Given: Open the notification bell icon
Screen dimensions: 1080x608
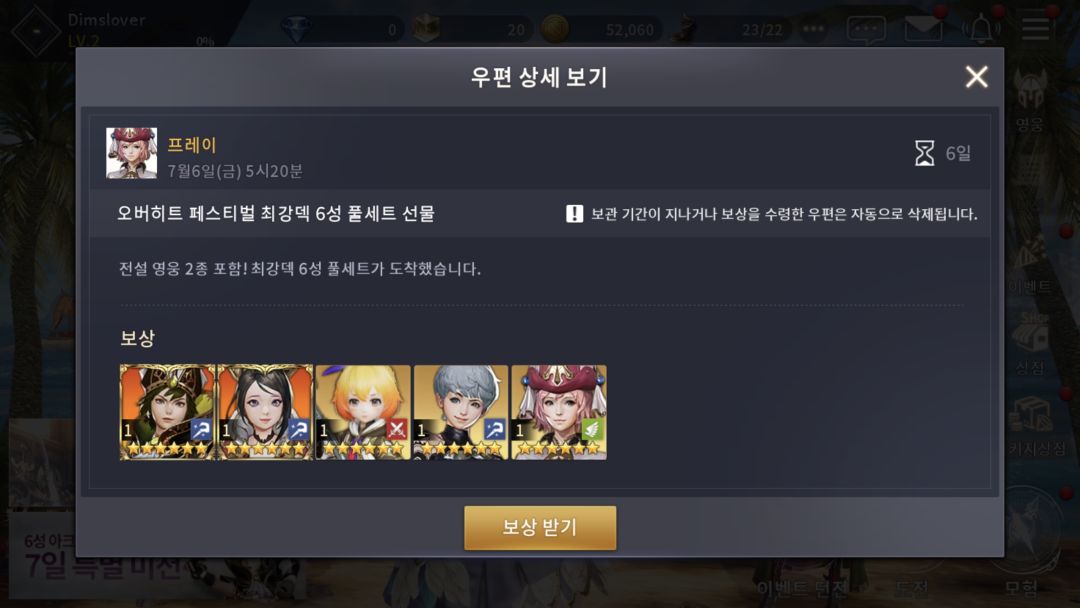Looking at the screenshot, I should pyautogui.click(x=981, y=29).
